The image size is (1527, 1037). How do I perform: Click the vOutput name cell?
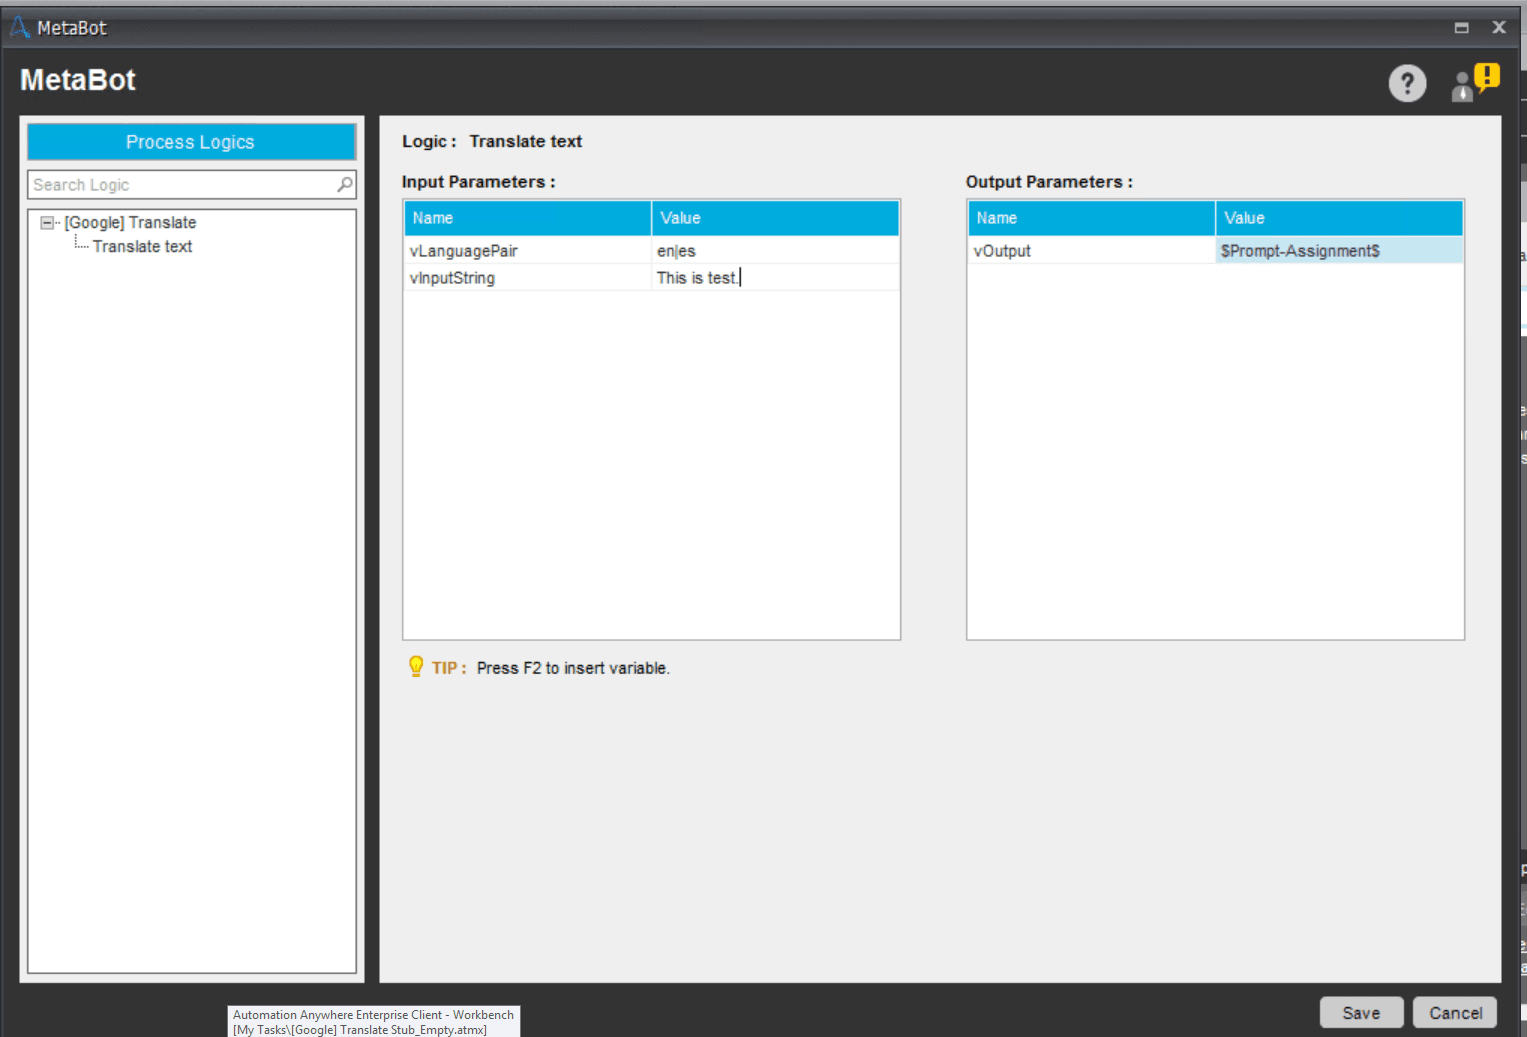pyautogui.click(x=1091, y=251)
